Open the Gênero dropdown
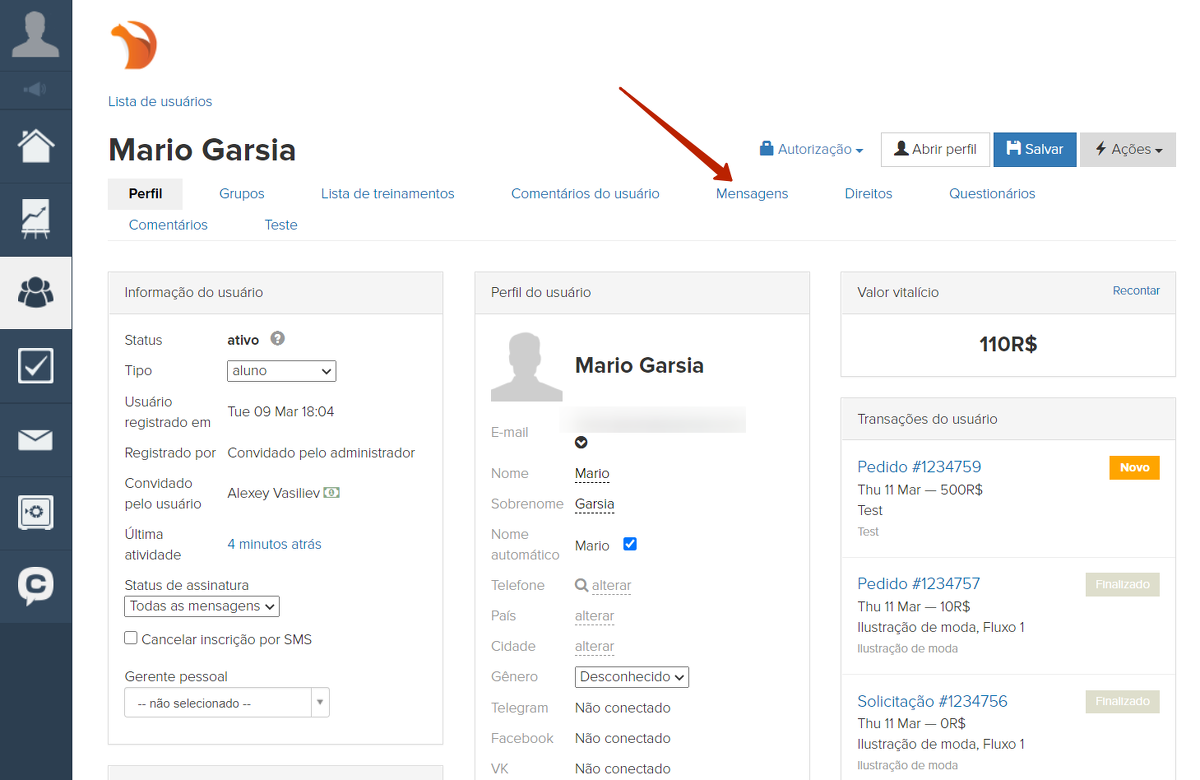 point(631,677)
